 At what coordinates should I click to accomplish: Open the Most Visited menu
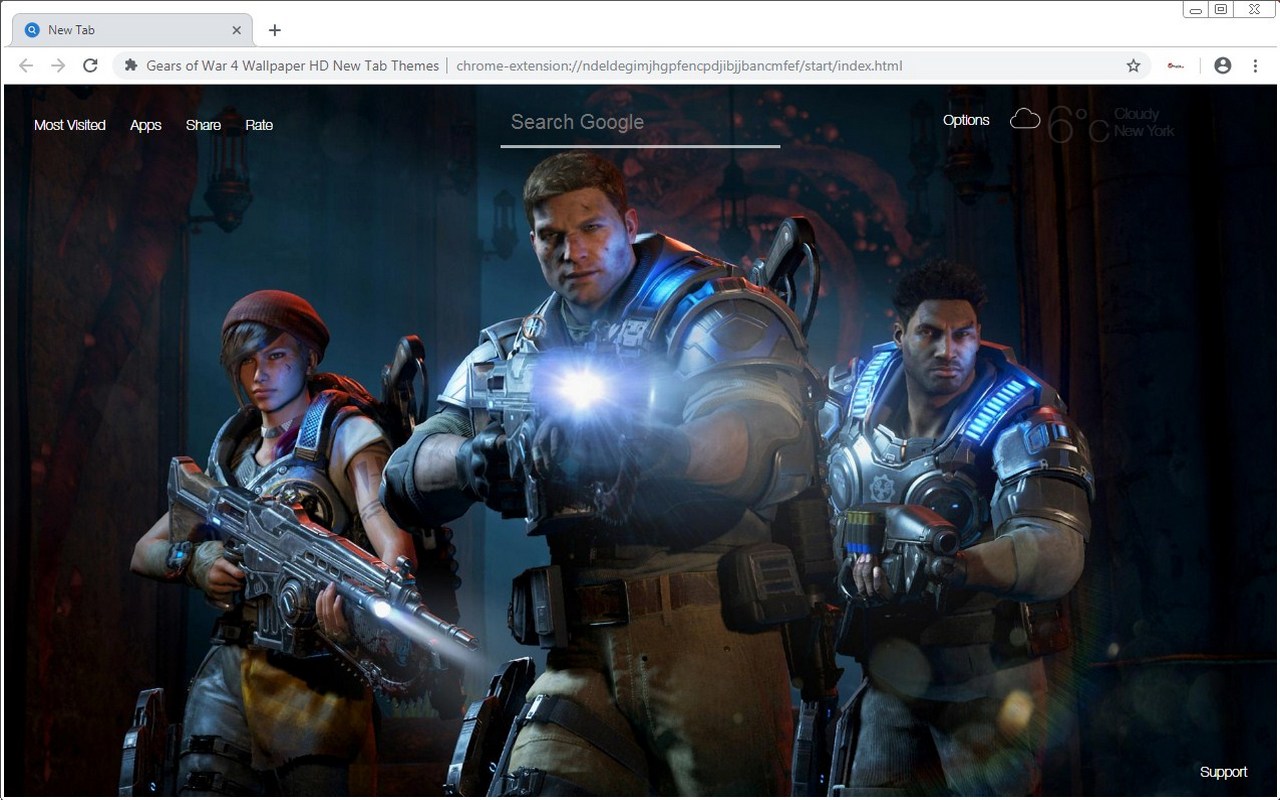pyautogui.click(x=70, y=125)
